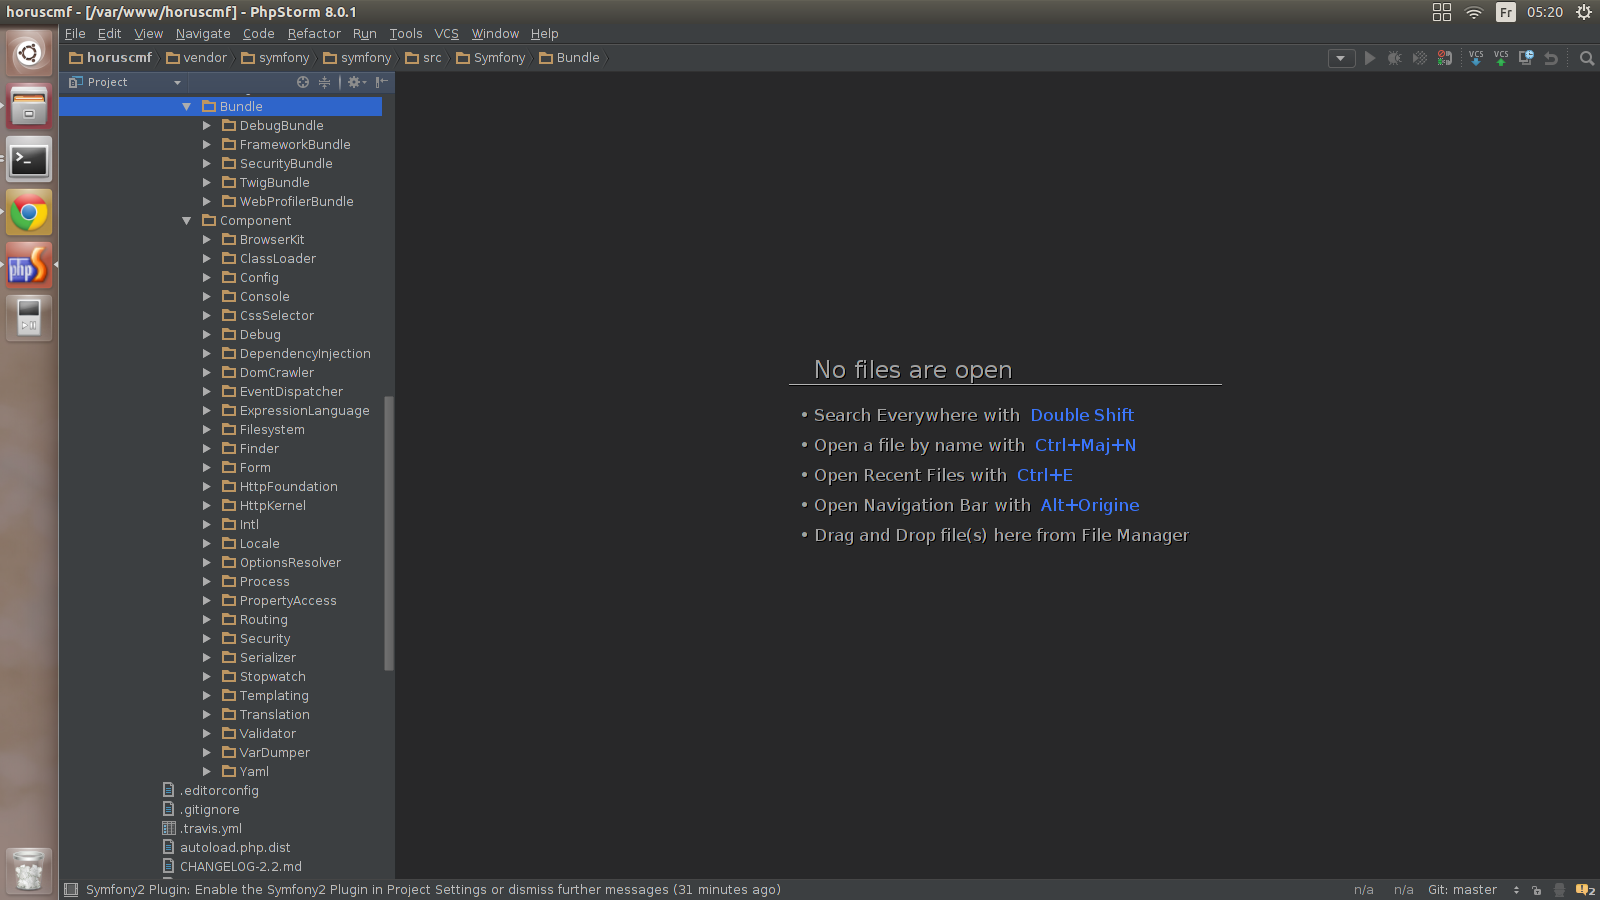The width and height of the screenshot is (1600, 900).
Task: Run with coverage icon in toolbar
Action: pos(1420,58)
